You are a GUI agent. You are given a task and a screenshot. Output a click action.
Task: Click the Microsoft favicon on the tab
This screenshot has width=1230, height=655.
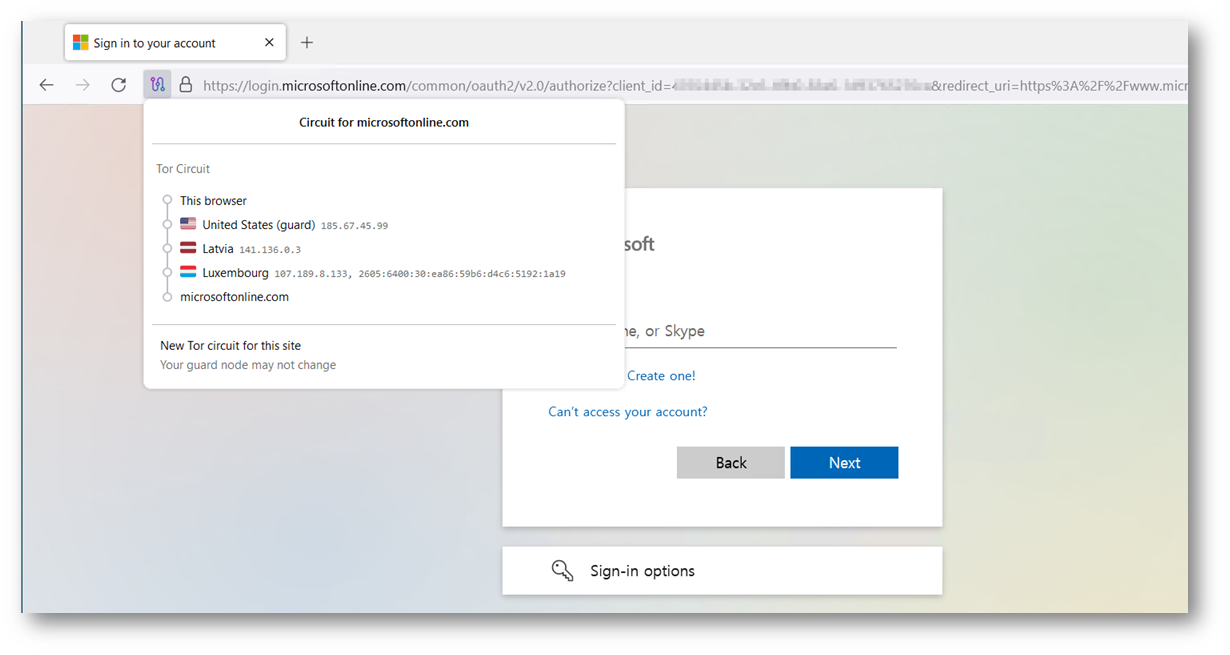(x=81, y=43)
